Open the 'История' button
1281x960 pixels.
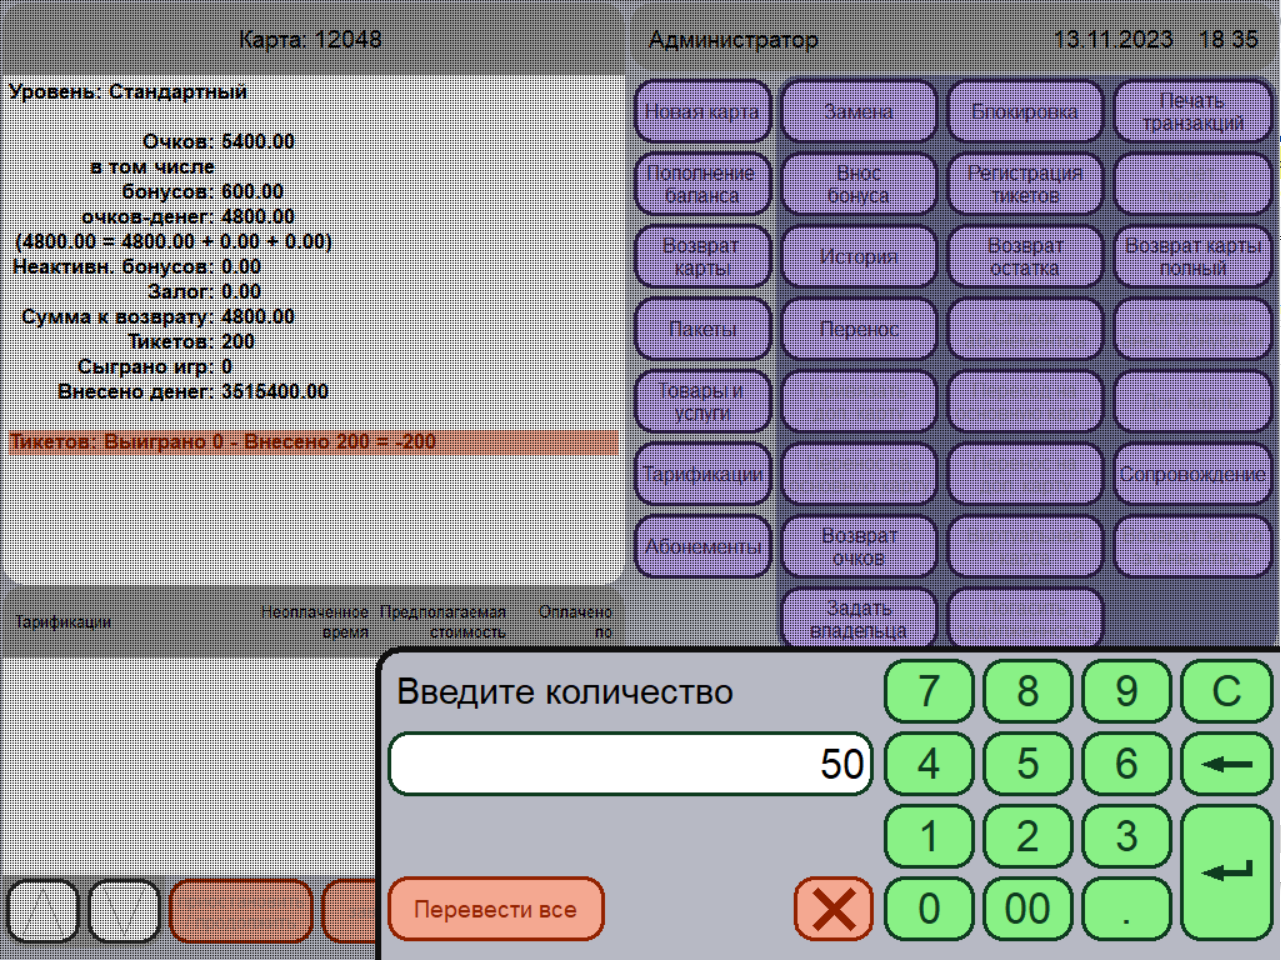pos(859,256)
